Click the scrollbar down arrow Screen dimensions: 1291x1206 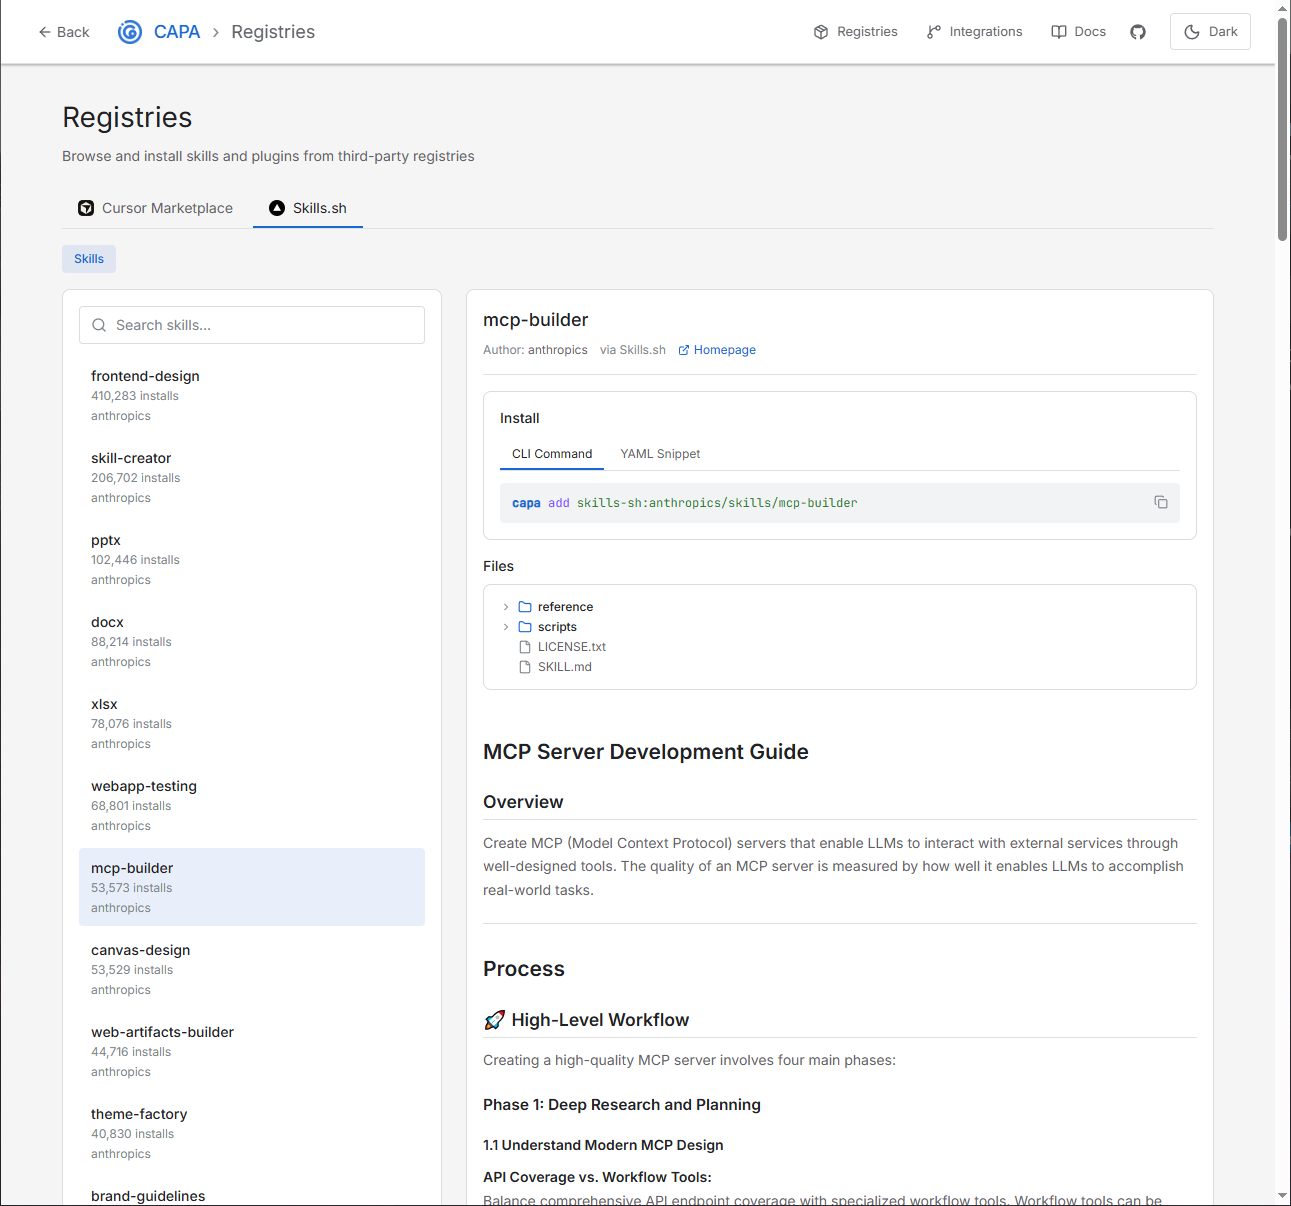coord(1283,1196)
